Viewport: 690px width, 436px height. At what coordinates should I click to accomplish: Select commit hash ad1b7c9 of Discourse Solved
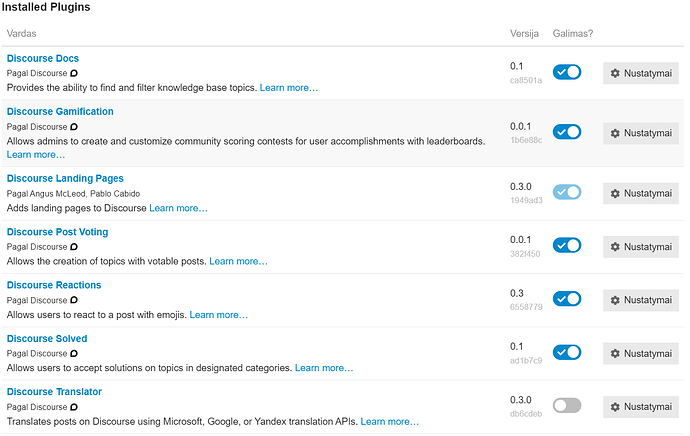tap(526, 361)
